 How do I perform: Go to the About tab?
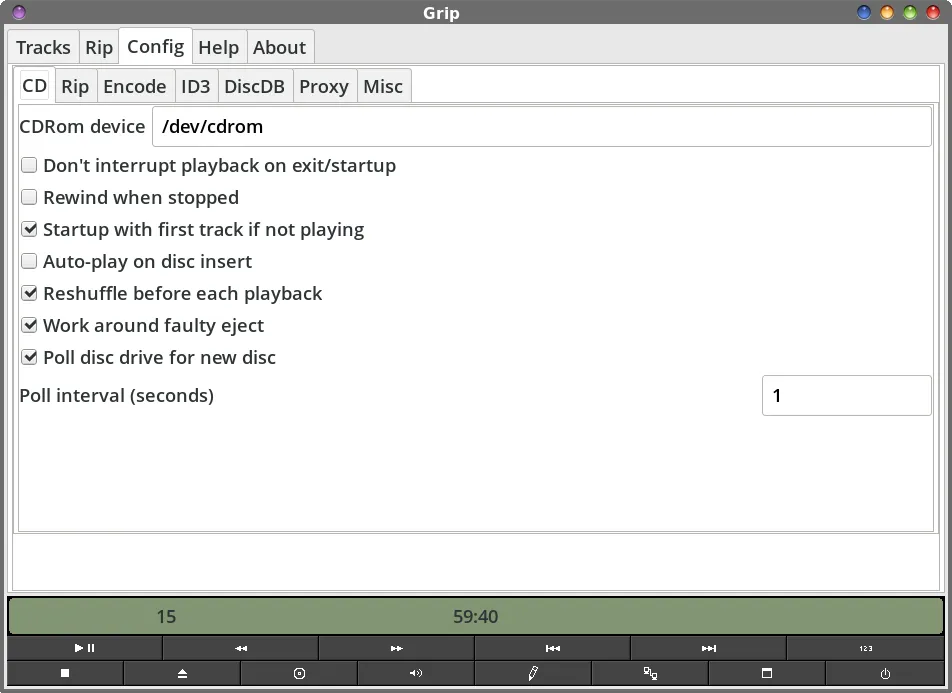coord(279,47)
